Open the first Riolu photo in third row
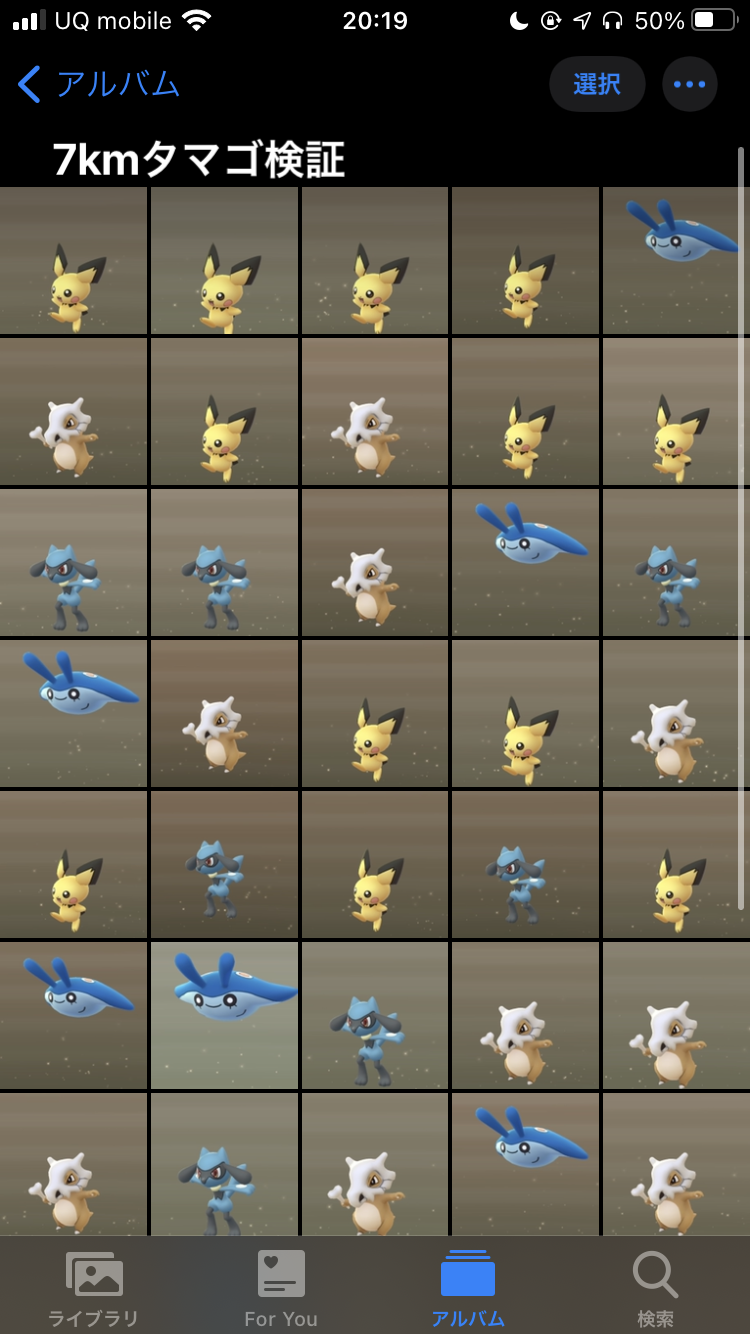The width and height of the screenshot is (750, 1334). [x=73, y=562]
